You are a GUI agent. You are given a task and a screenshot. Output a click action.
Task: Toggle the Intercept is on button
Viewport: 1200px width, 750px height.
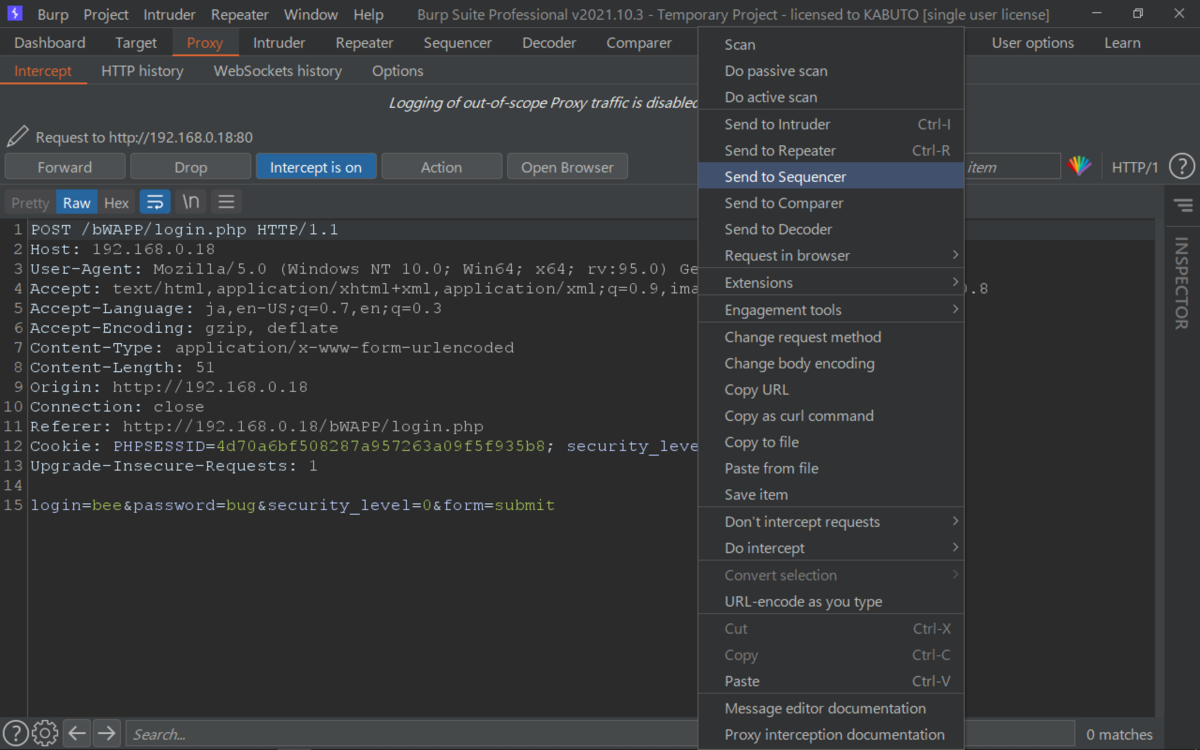(x=316, y=167)
